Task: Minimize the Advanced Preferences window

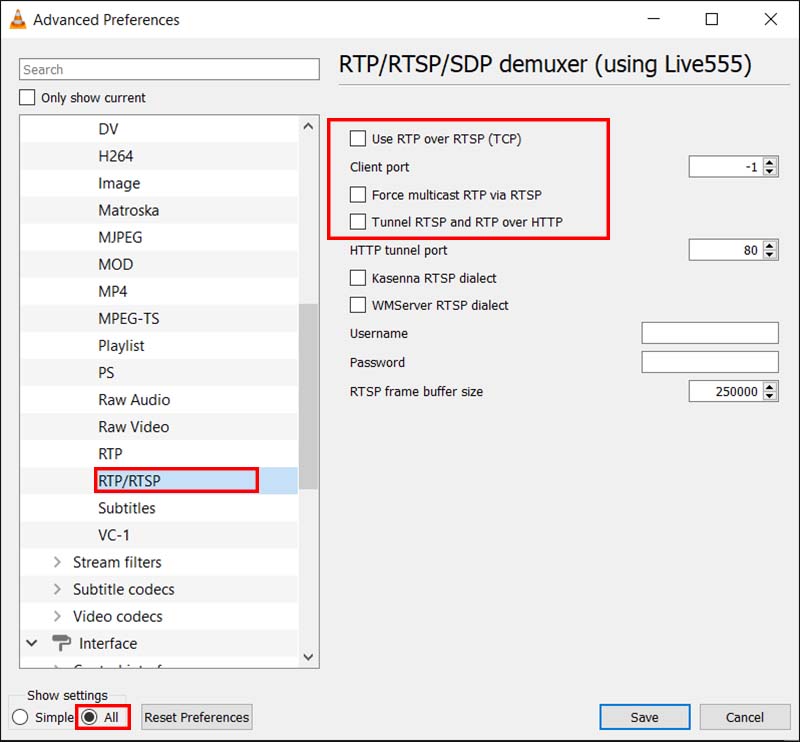Action: coord(654,19)
